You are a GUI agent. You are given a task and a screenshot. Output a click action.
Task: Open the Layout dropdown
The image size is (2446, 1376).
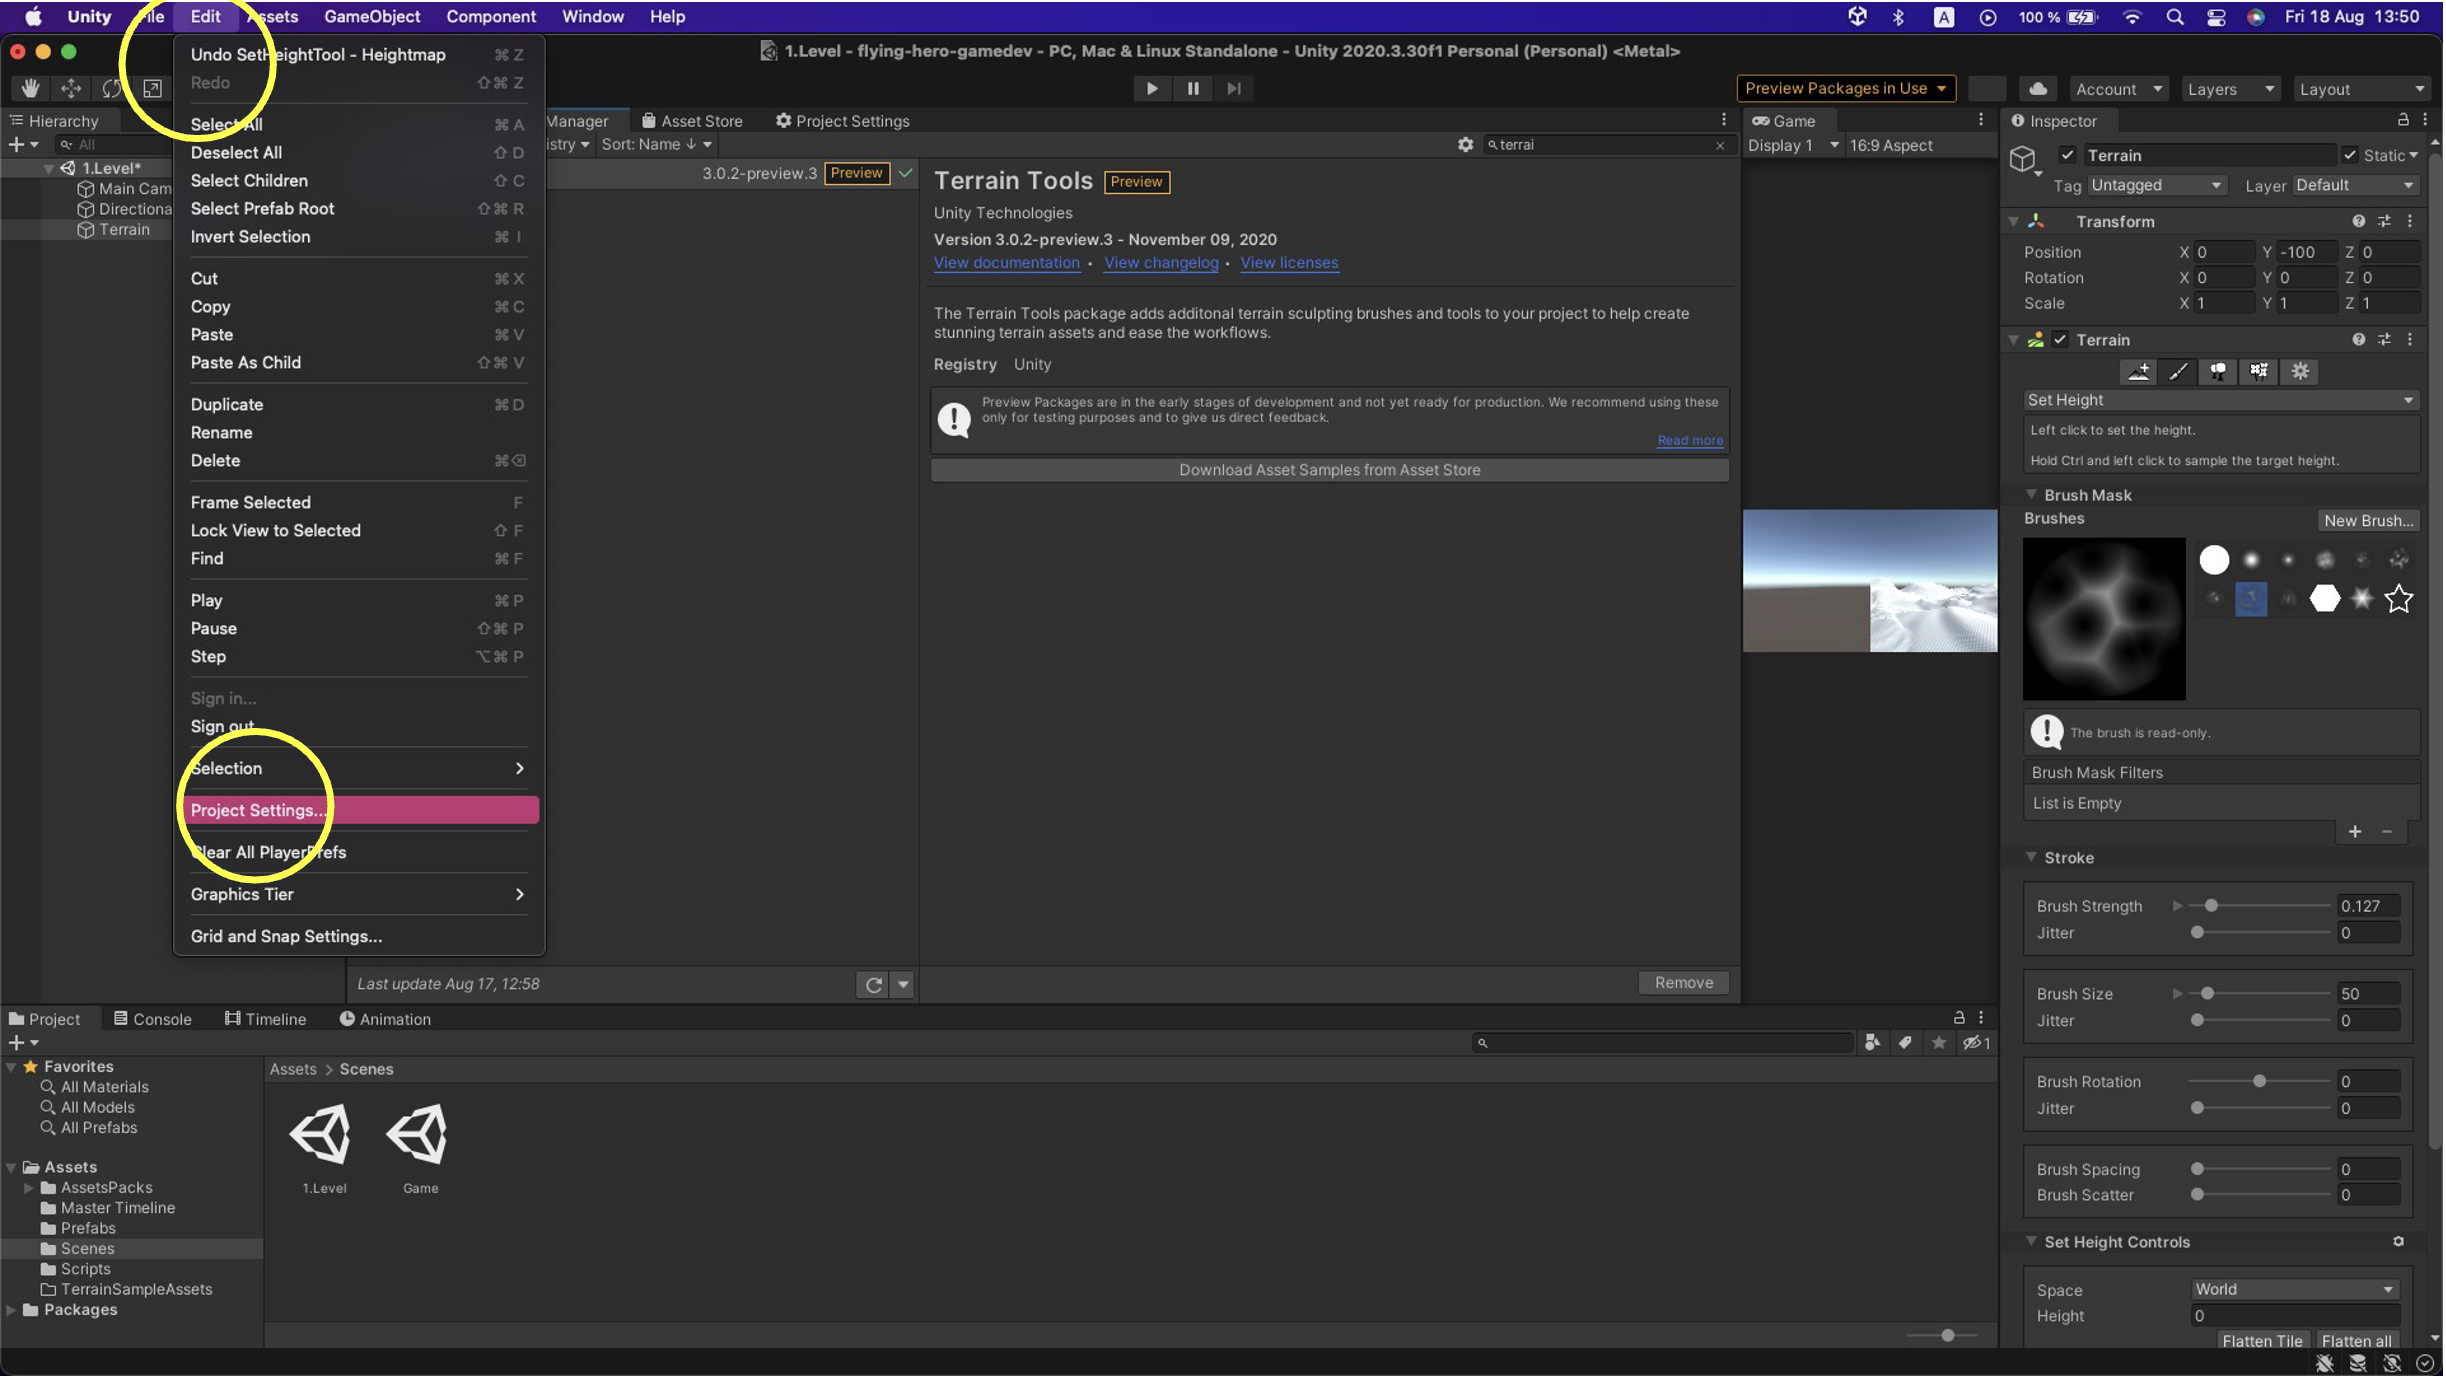tap(2361, 89)
